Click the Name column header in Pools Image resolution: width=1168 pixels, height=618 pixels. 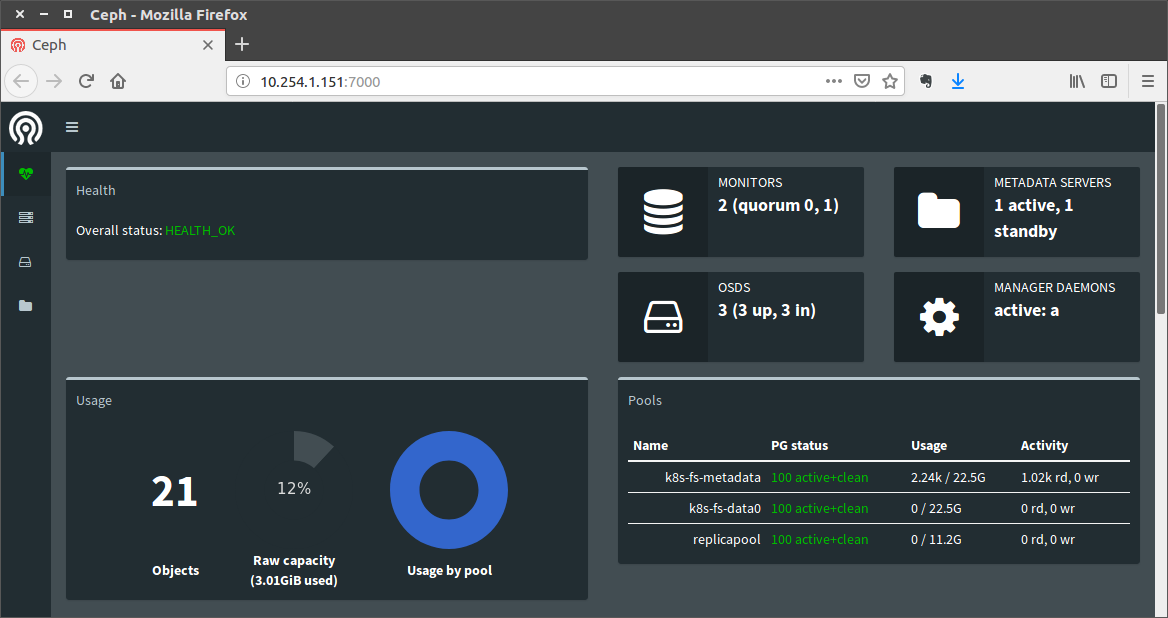pos(650,445)
